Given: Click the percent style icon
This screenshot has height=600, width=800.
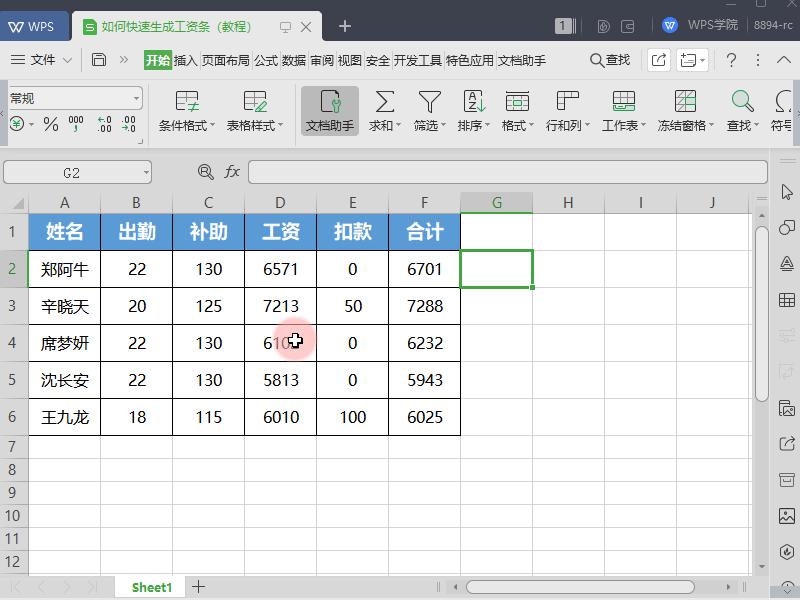Looking at the screenshot, I should click(51, 123).
